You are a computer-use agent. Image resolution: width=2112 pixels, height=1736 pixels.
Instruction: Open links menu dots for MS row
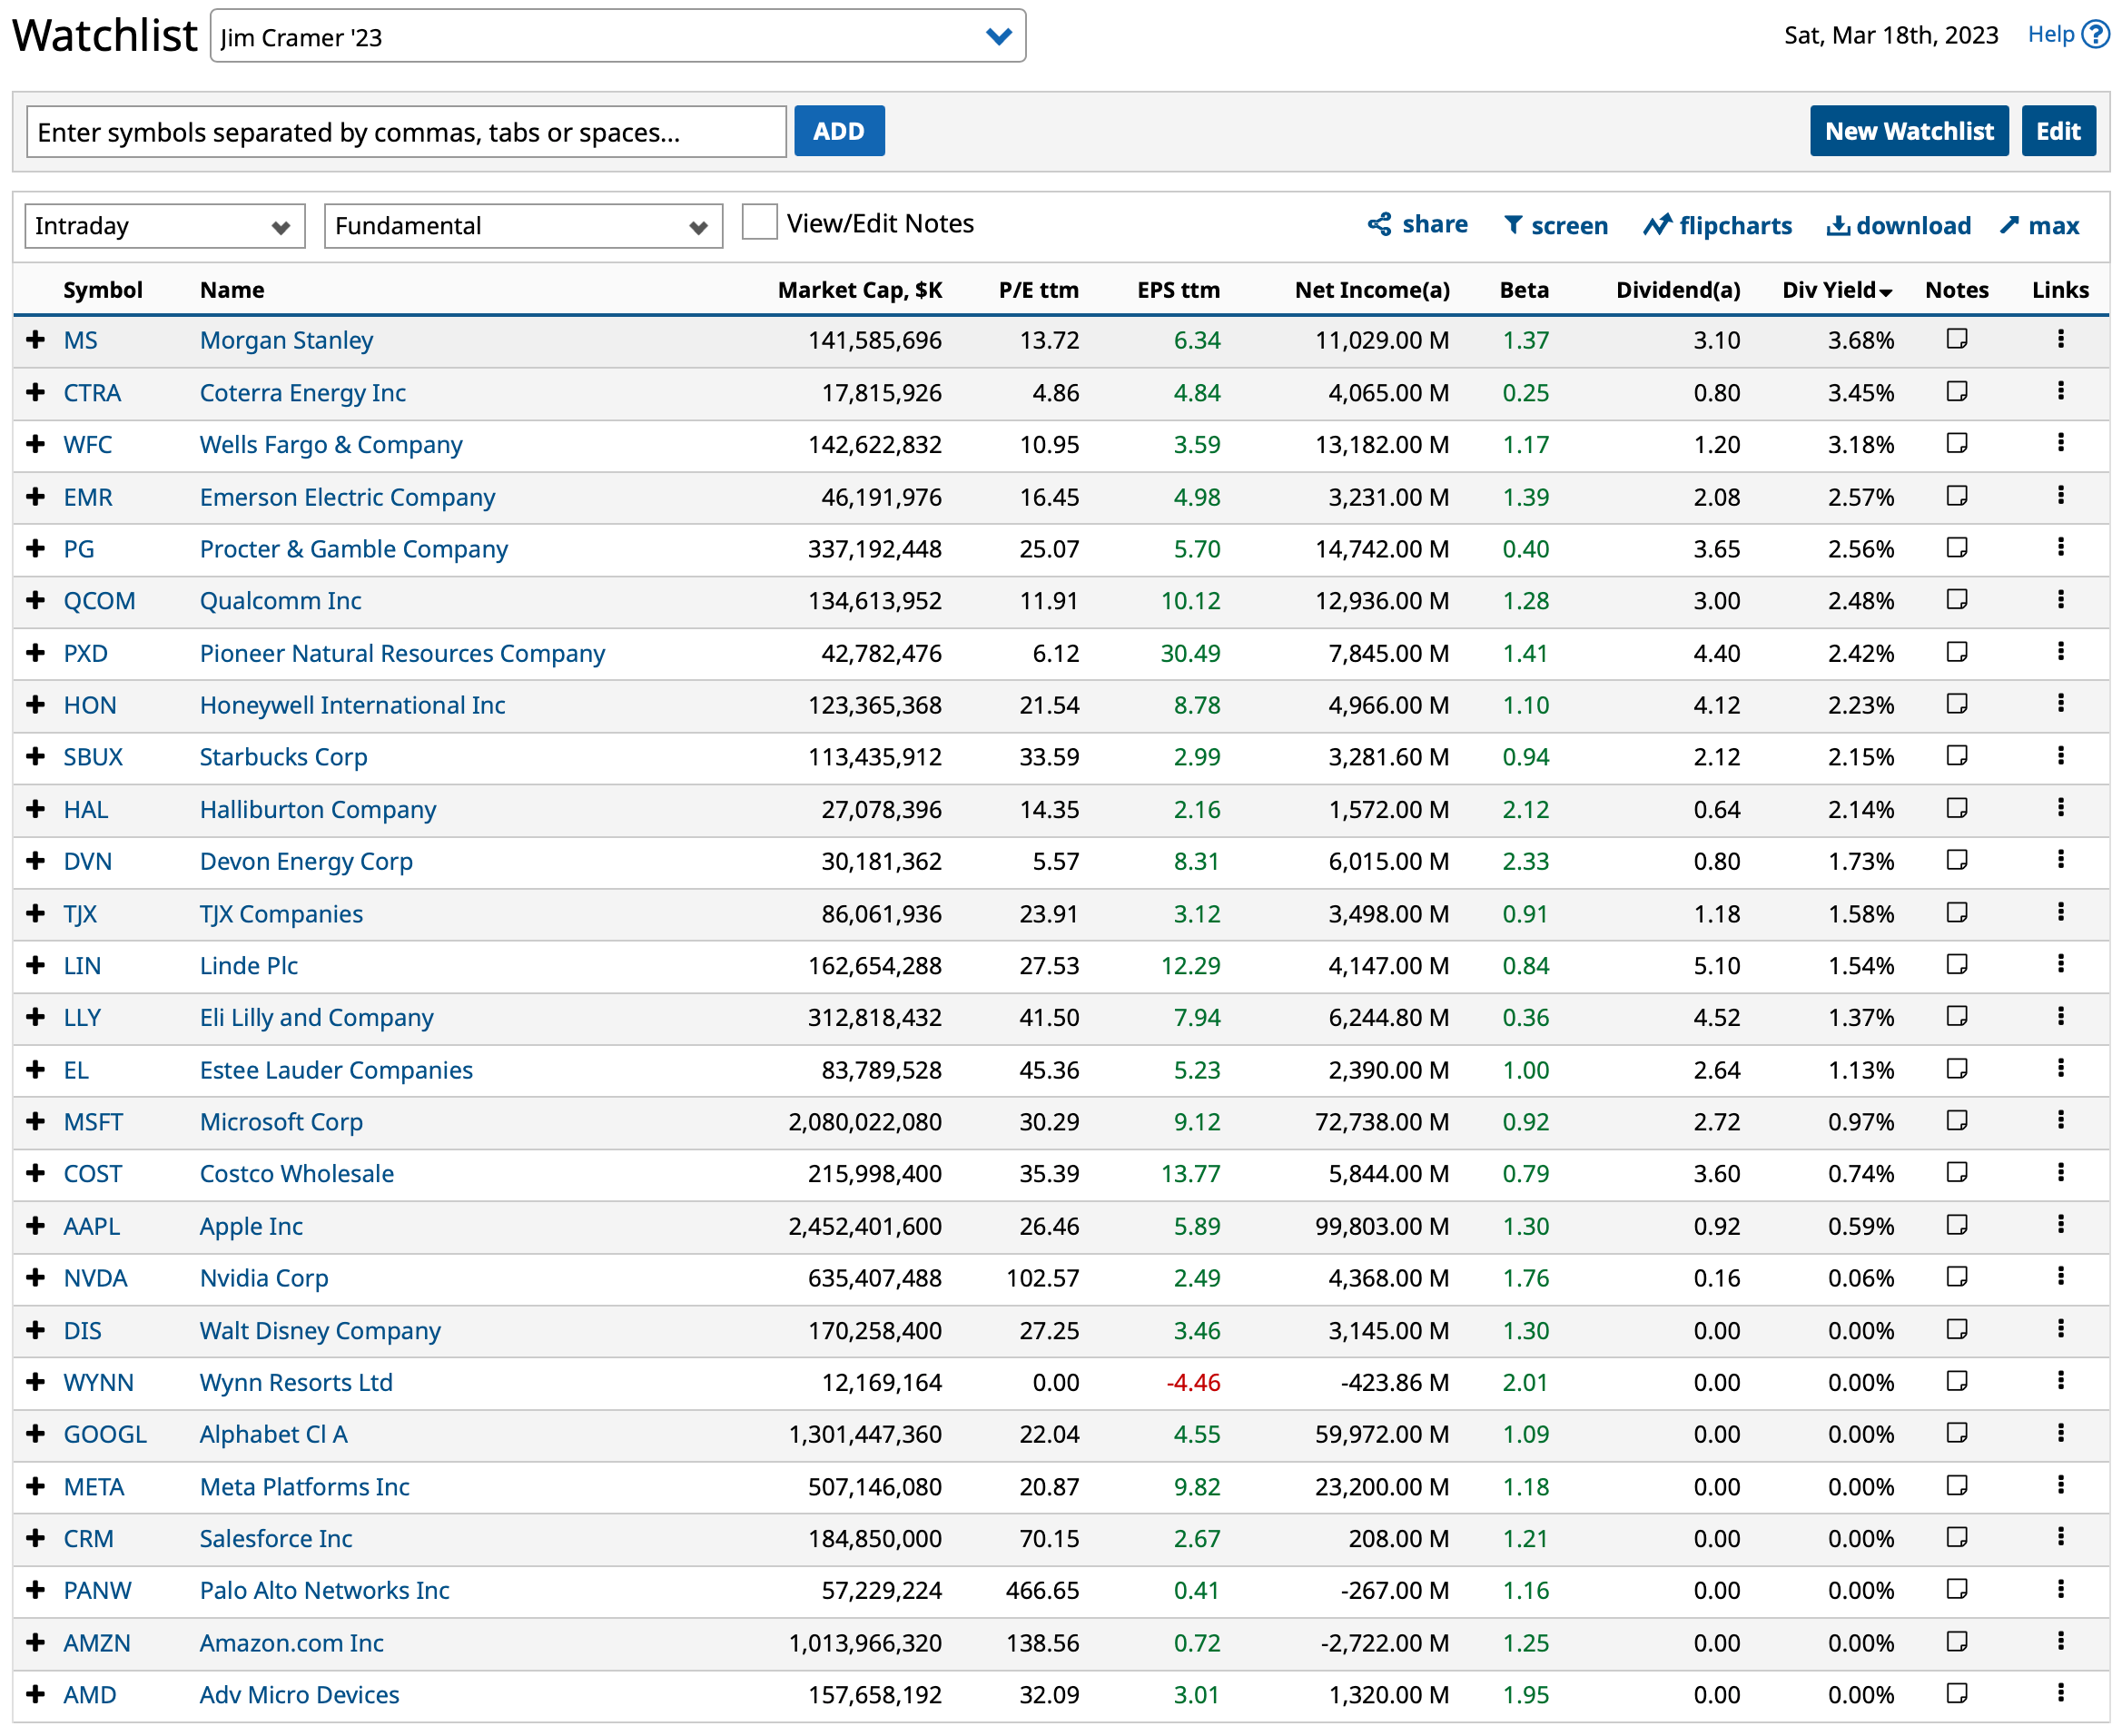[2060, 339]
